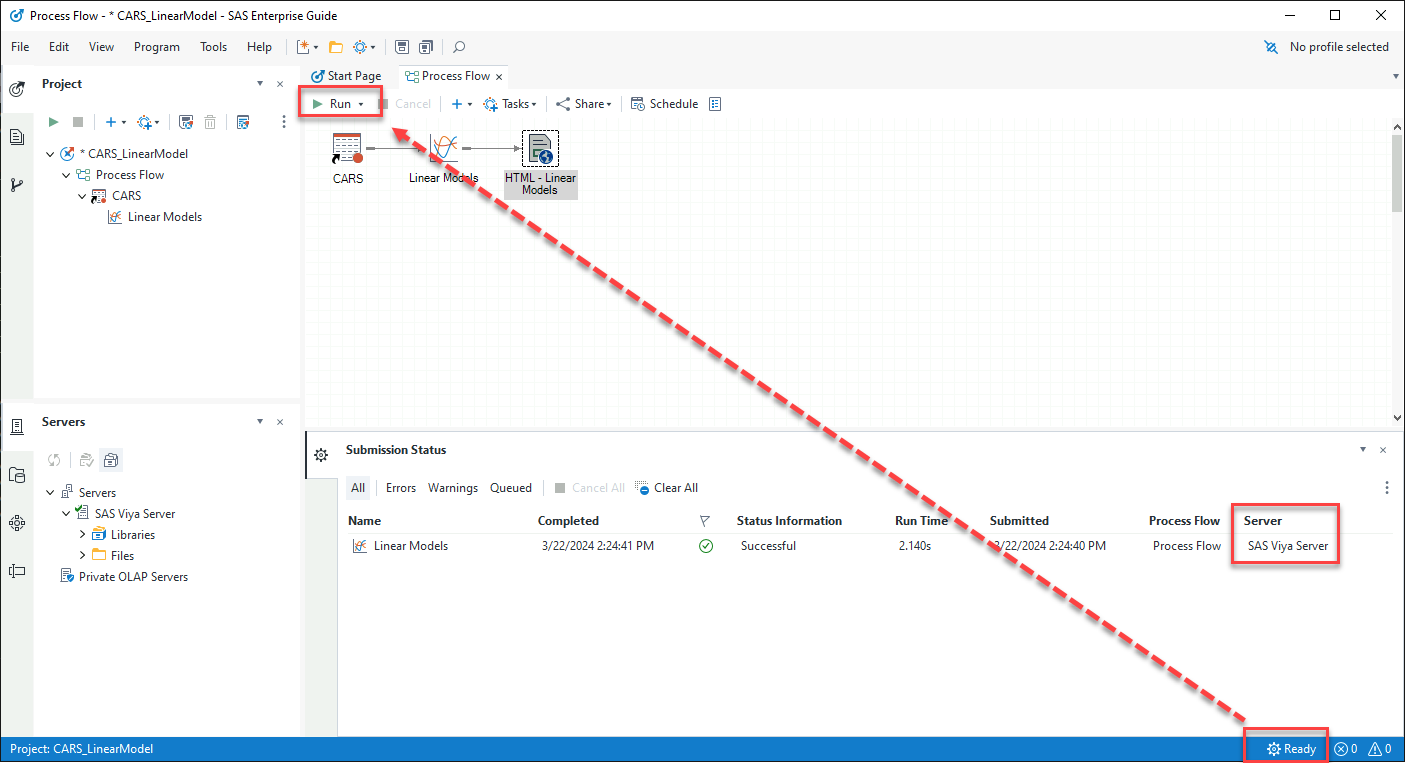Click the open folder icon in main toolbar
The width and height of the screenshot is (1405, 763).
(x=336, y=47)
